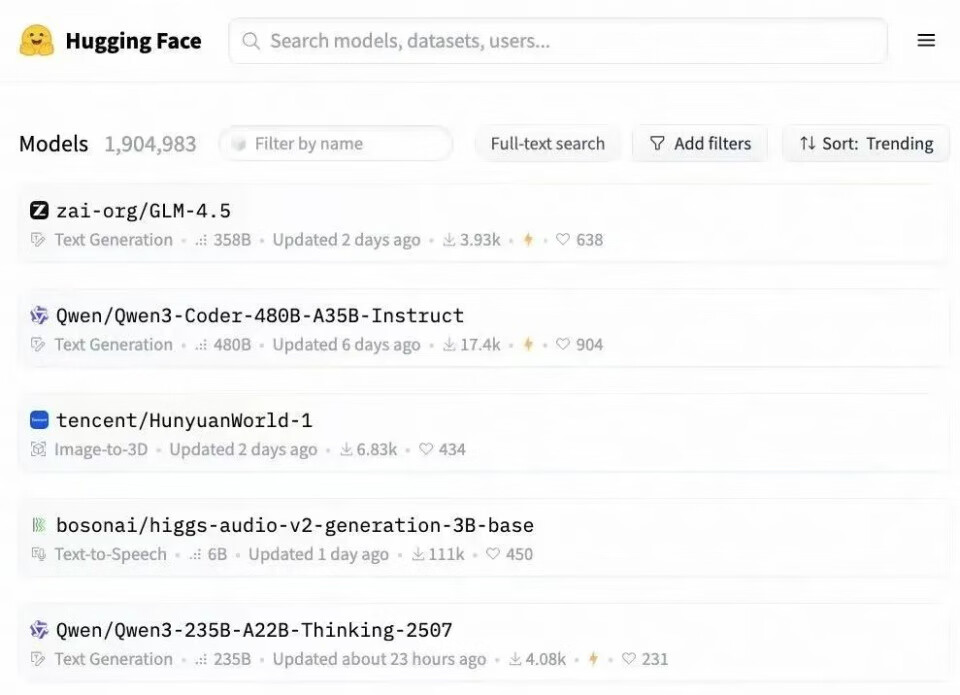
Task: Click the bosonai organization avatar icon
Action: click(39, 526)
